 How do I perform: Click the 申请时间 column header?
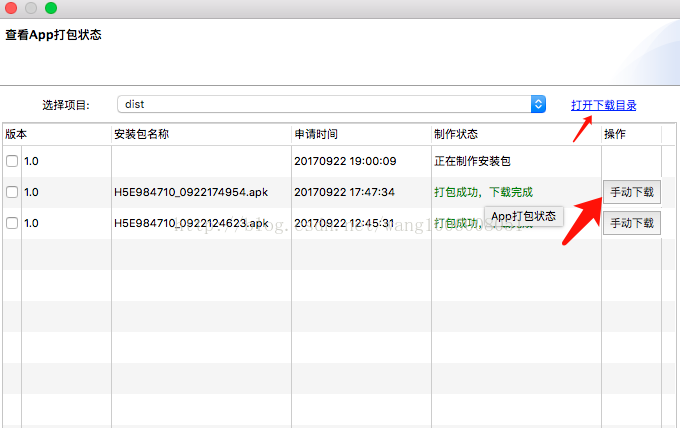click(316, 134)
